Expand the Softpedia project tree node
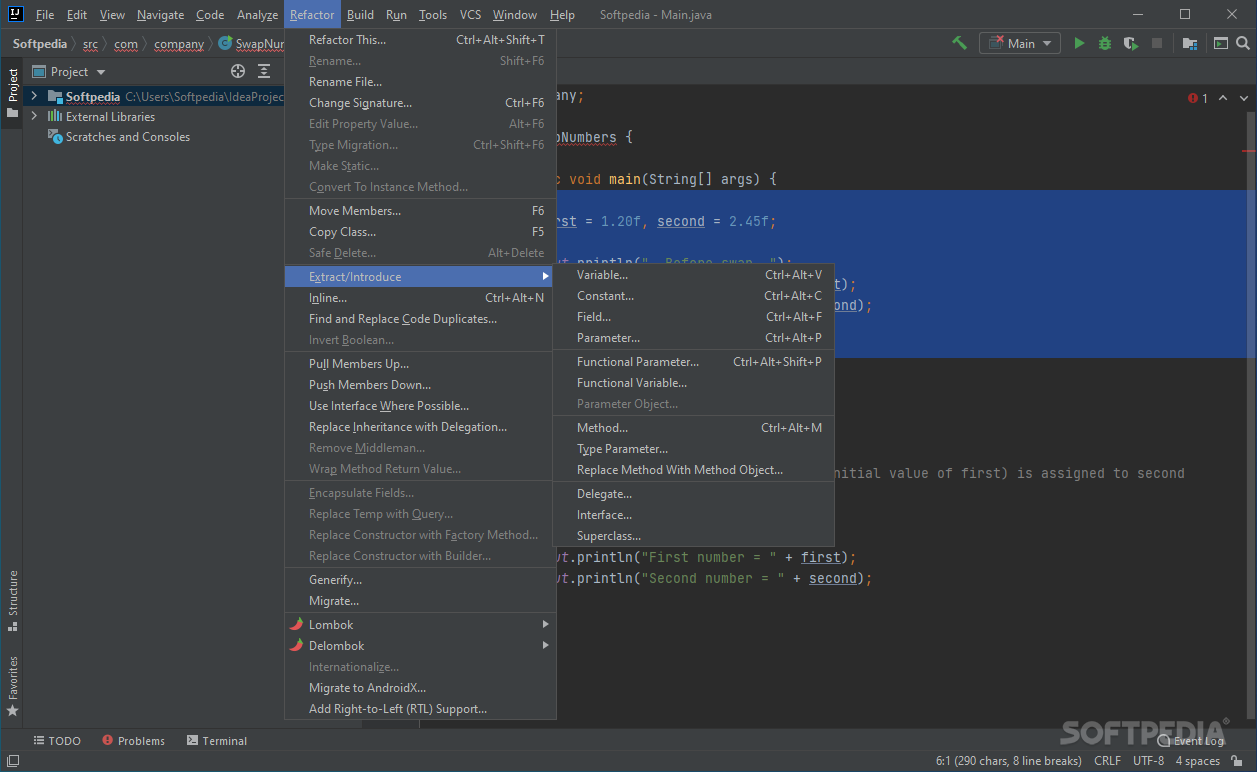The width and height of the screenshot is (1257, 772). (x=34, y=96)
